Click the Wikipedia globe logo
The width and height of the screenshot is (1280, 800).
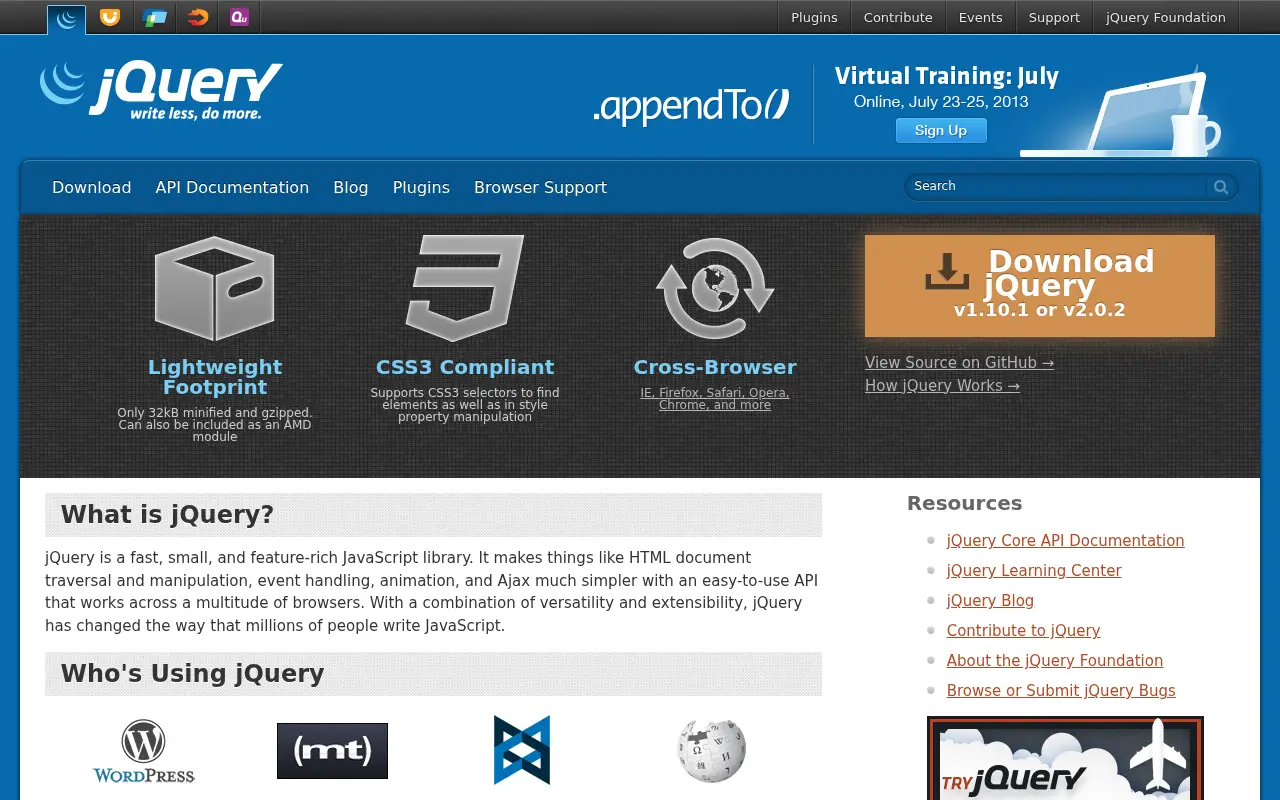(712, 750)
